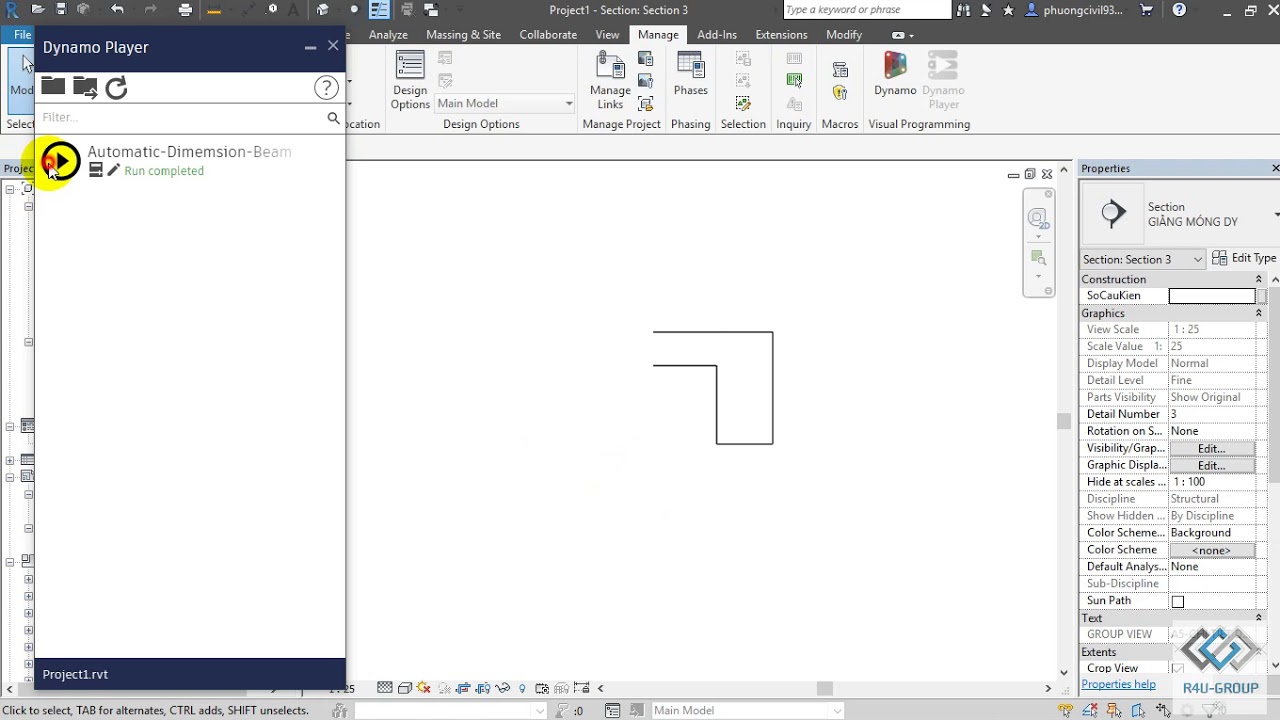Open the Design Options tool
Screen dimensions: 1280x720
click(x=410, y=81)
